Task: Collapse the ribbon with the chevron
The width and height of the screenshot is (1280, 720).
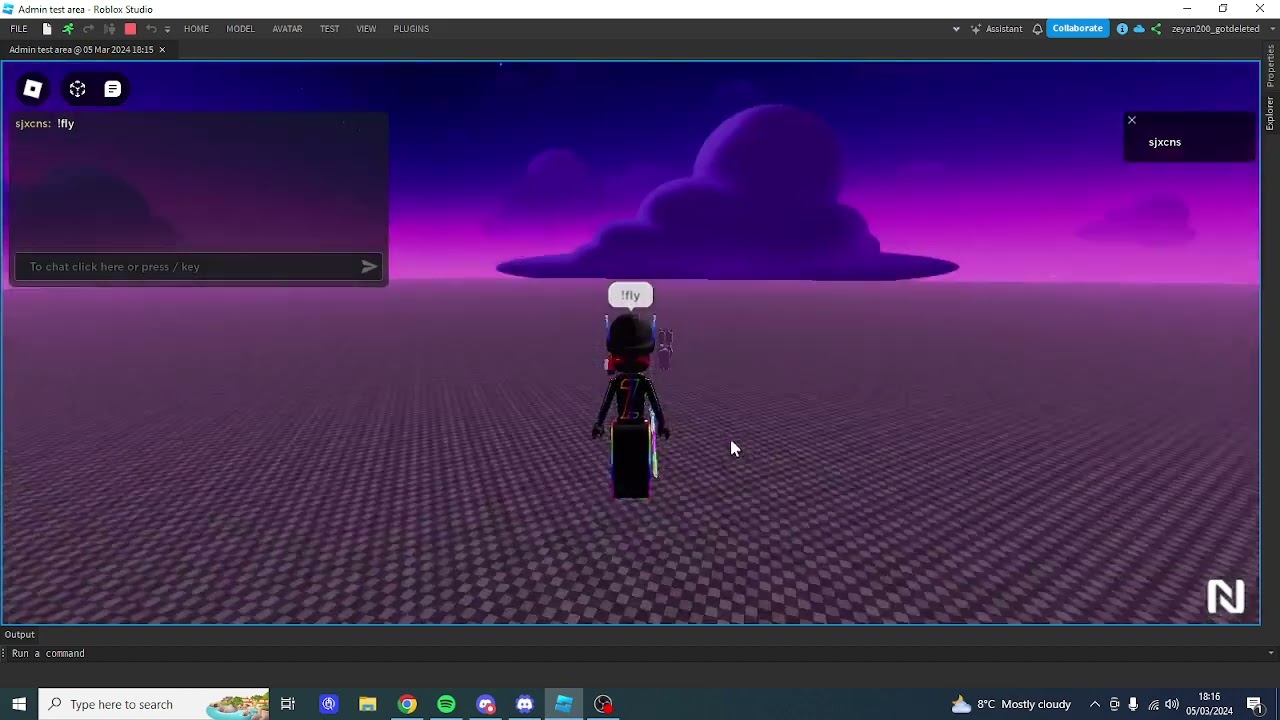Action: [956, 29]
